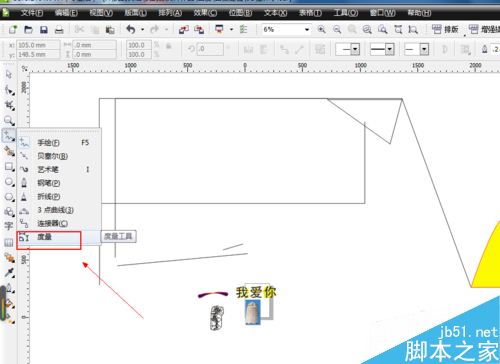Choose 艺术笔 in the curve flyout
Image resolution: width=500 pixels, height=364 pixels.
pos(59,169)
